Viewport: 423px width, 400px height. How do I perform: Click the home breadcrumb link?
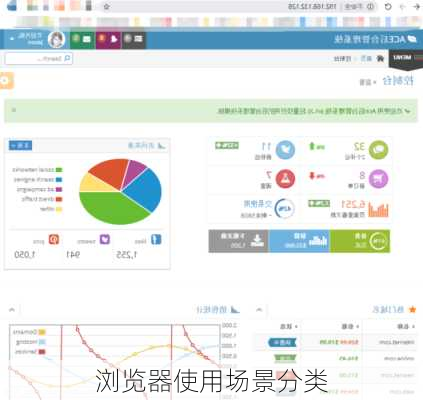[x=366, y=59]
